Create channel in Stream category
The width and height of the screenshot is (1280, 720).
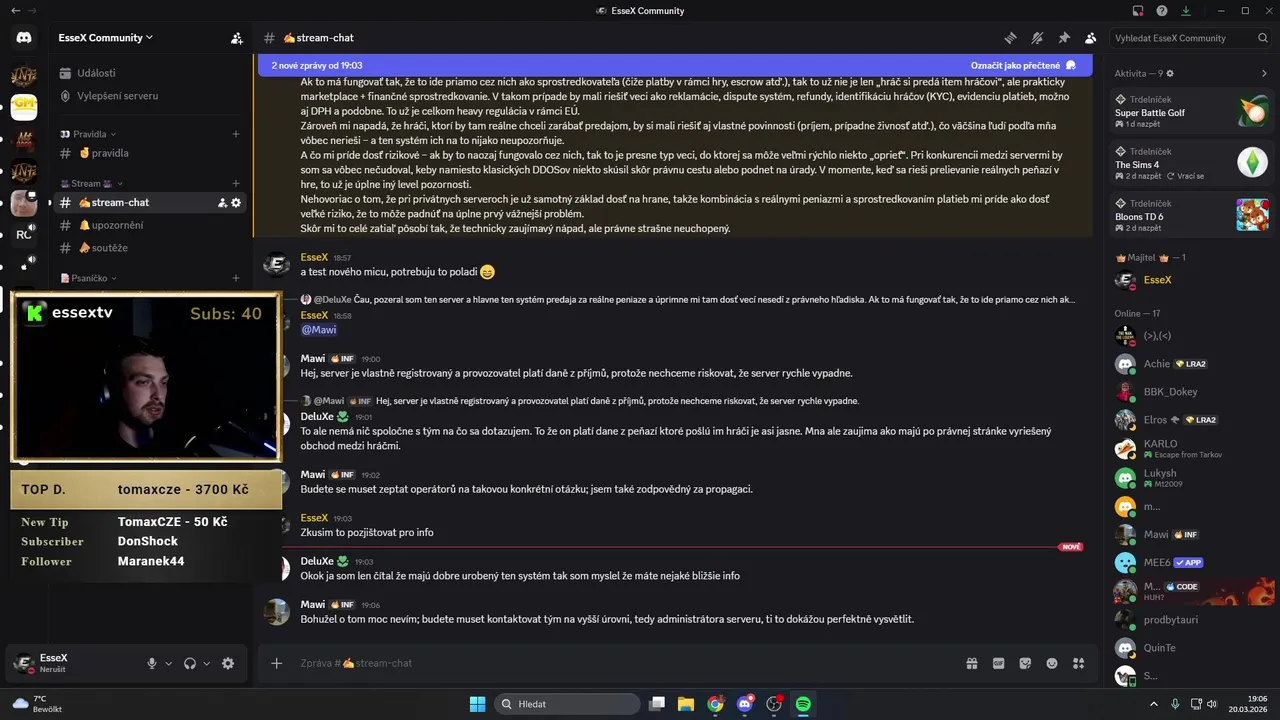(x=236, y=184)
